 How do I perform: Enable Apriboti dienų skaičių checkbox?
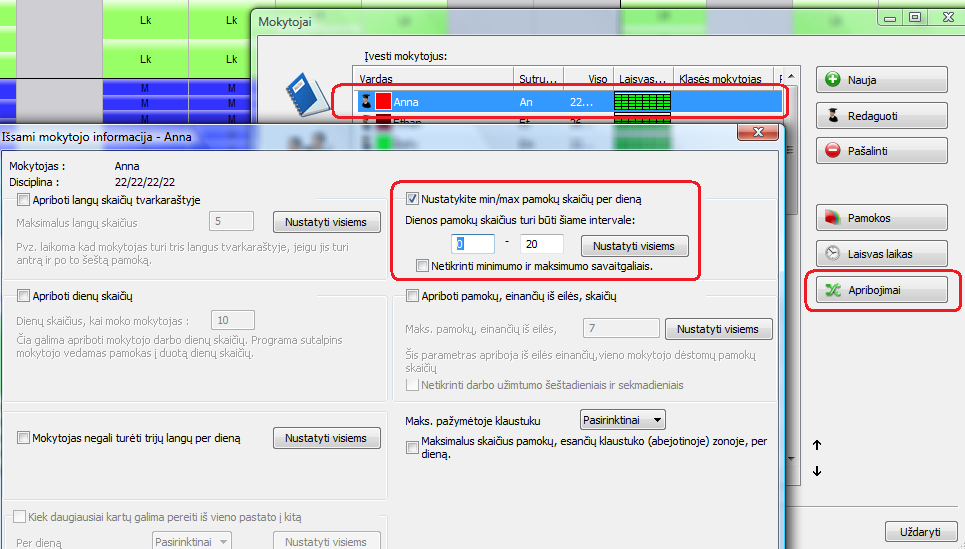pyautogui.click(x=24, y=296)
